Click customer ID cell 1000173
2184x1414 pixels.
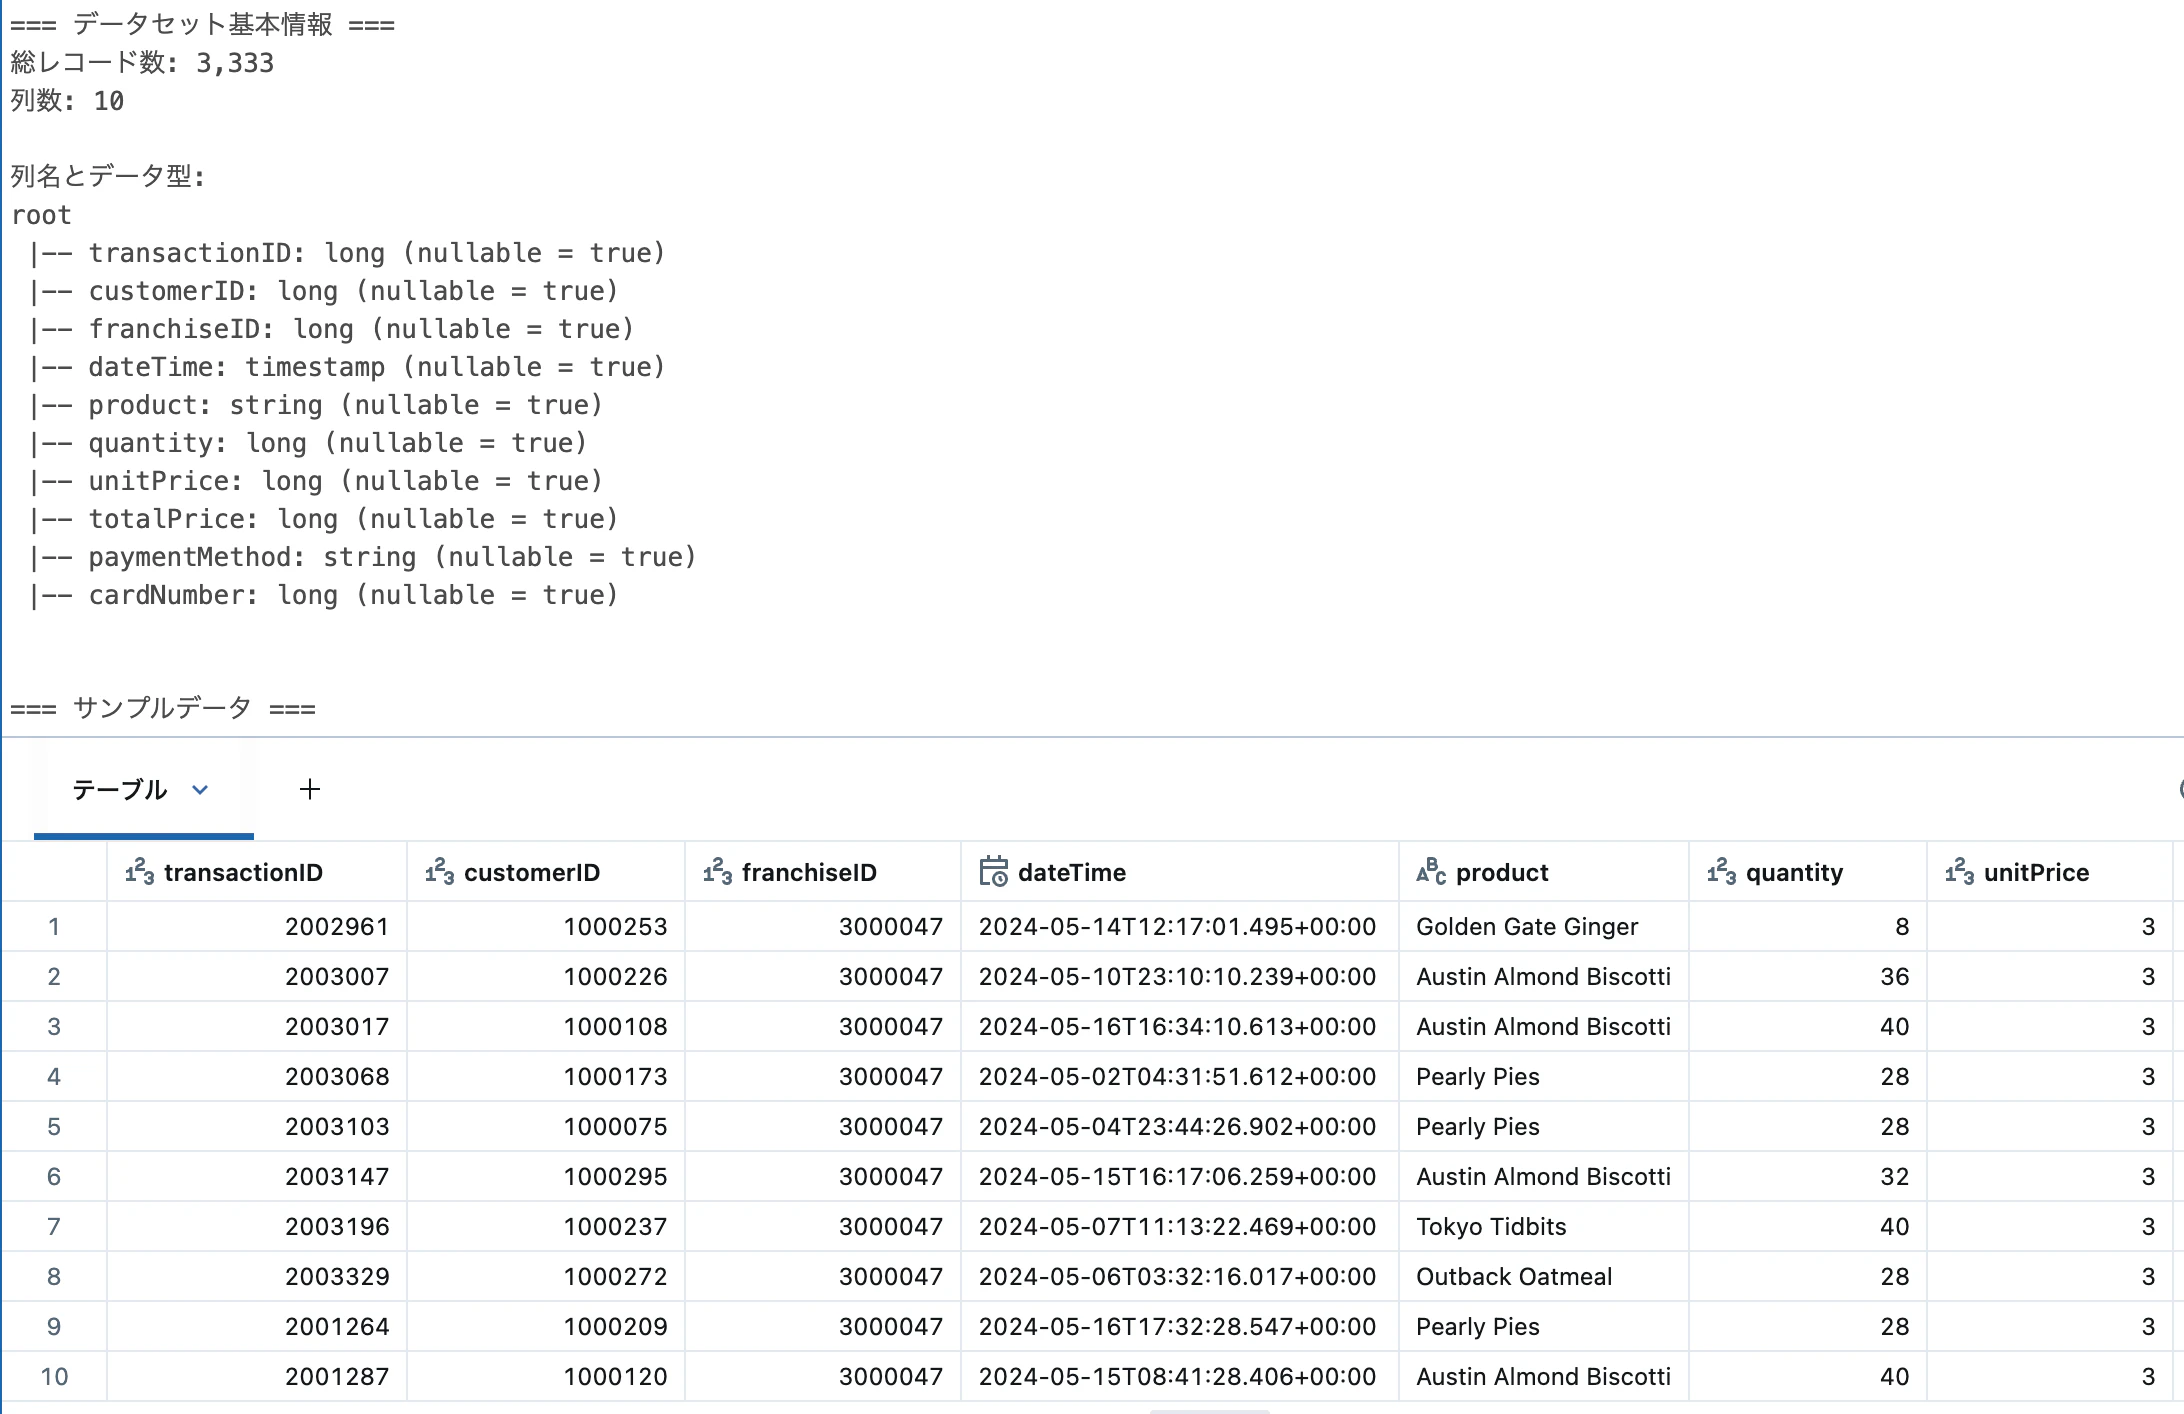pyautogui.click(x=546, y=1076)
